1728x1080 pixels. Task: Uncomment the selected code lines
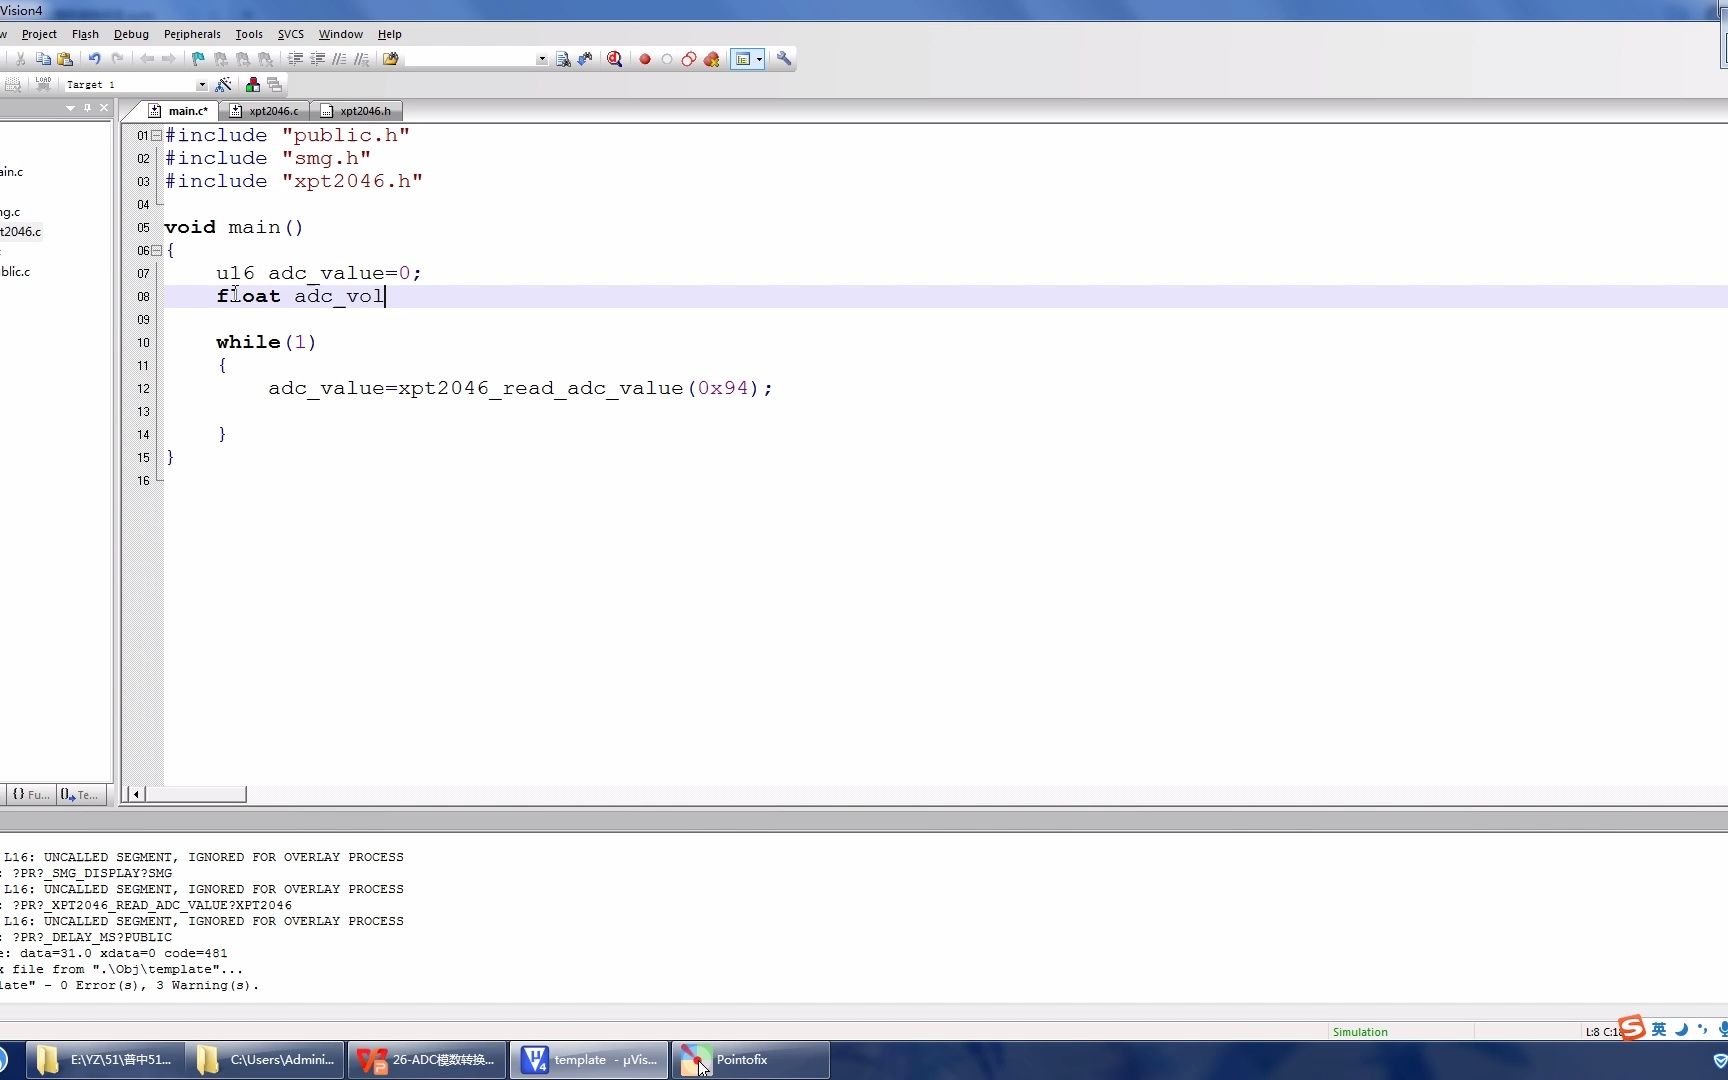pos(361,59)
